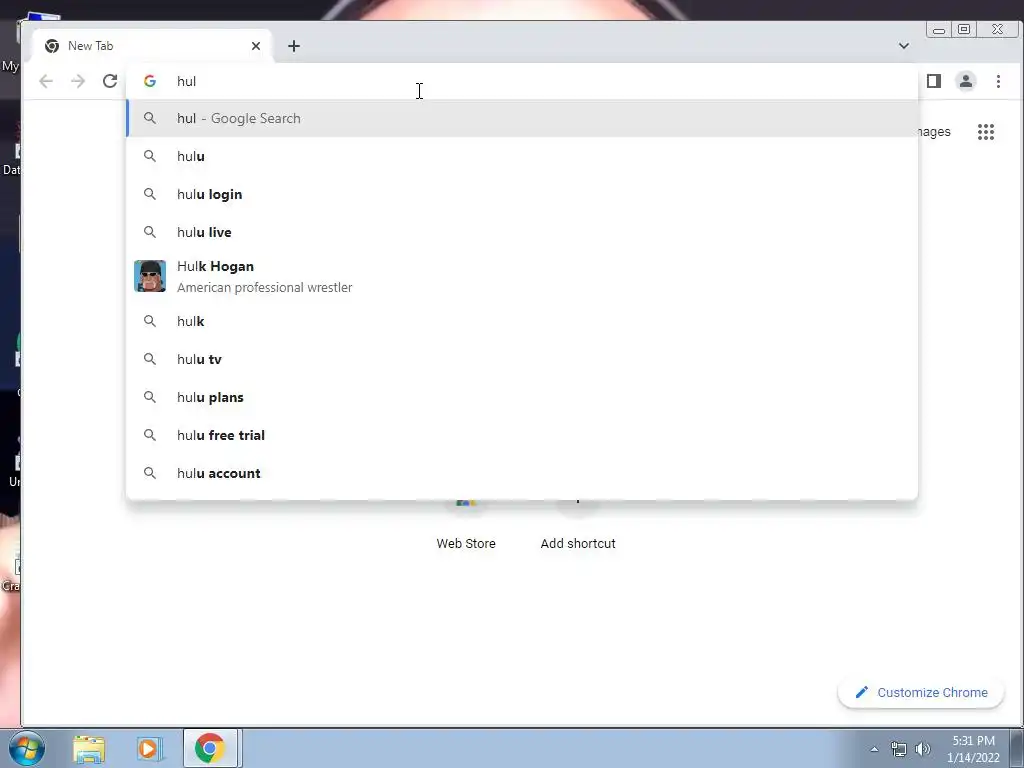The width and height of the screenshot is (1024, 768).
Task: Open a new tab with the plus button
Action: [294, 46]
